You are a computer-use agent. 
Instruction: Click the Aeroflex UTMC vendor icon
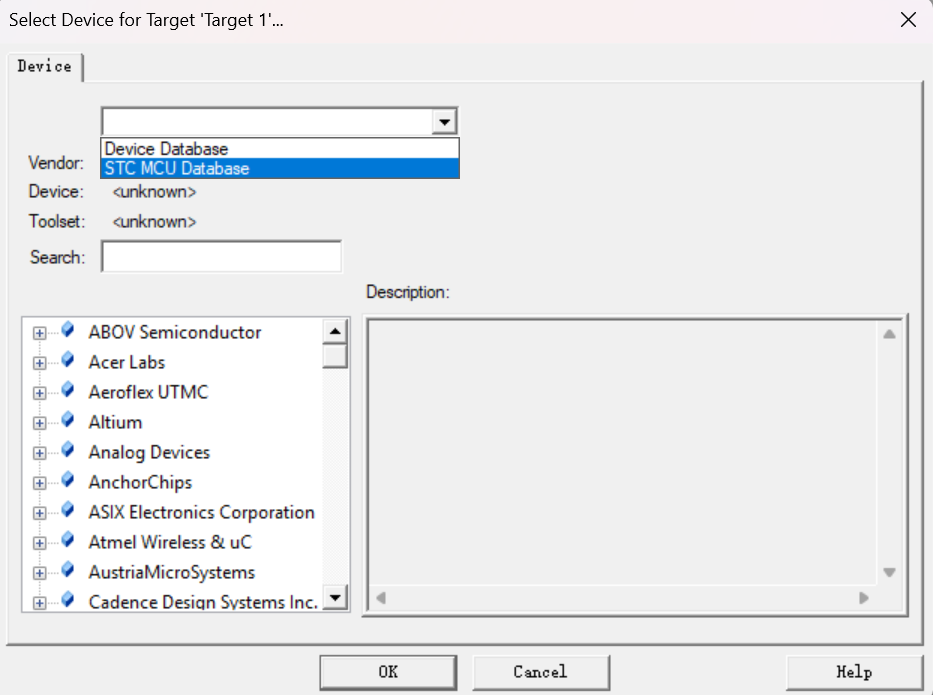coord(68,389)
